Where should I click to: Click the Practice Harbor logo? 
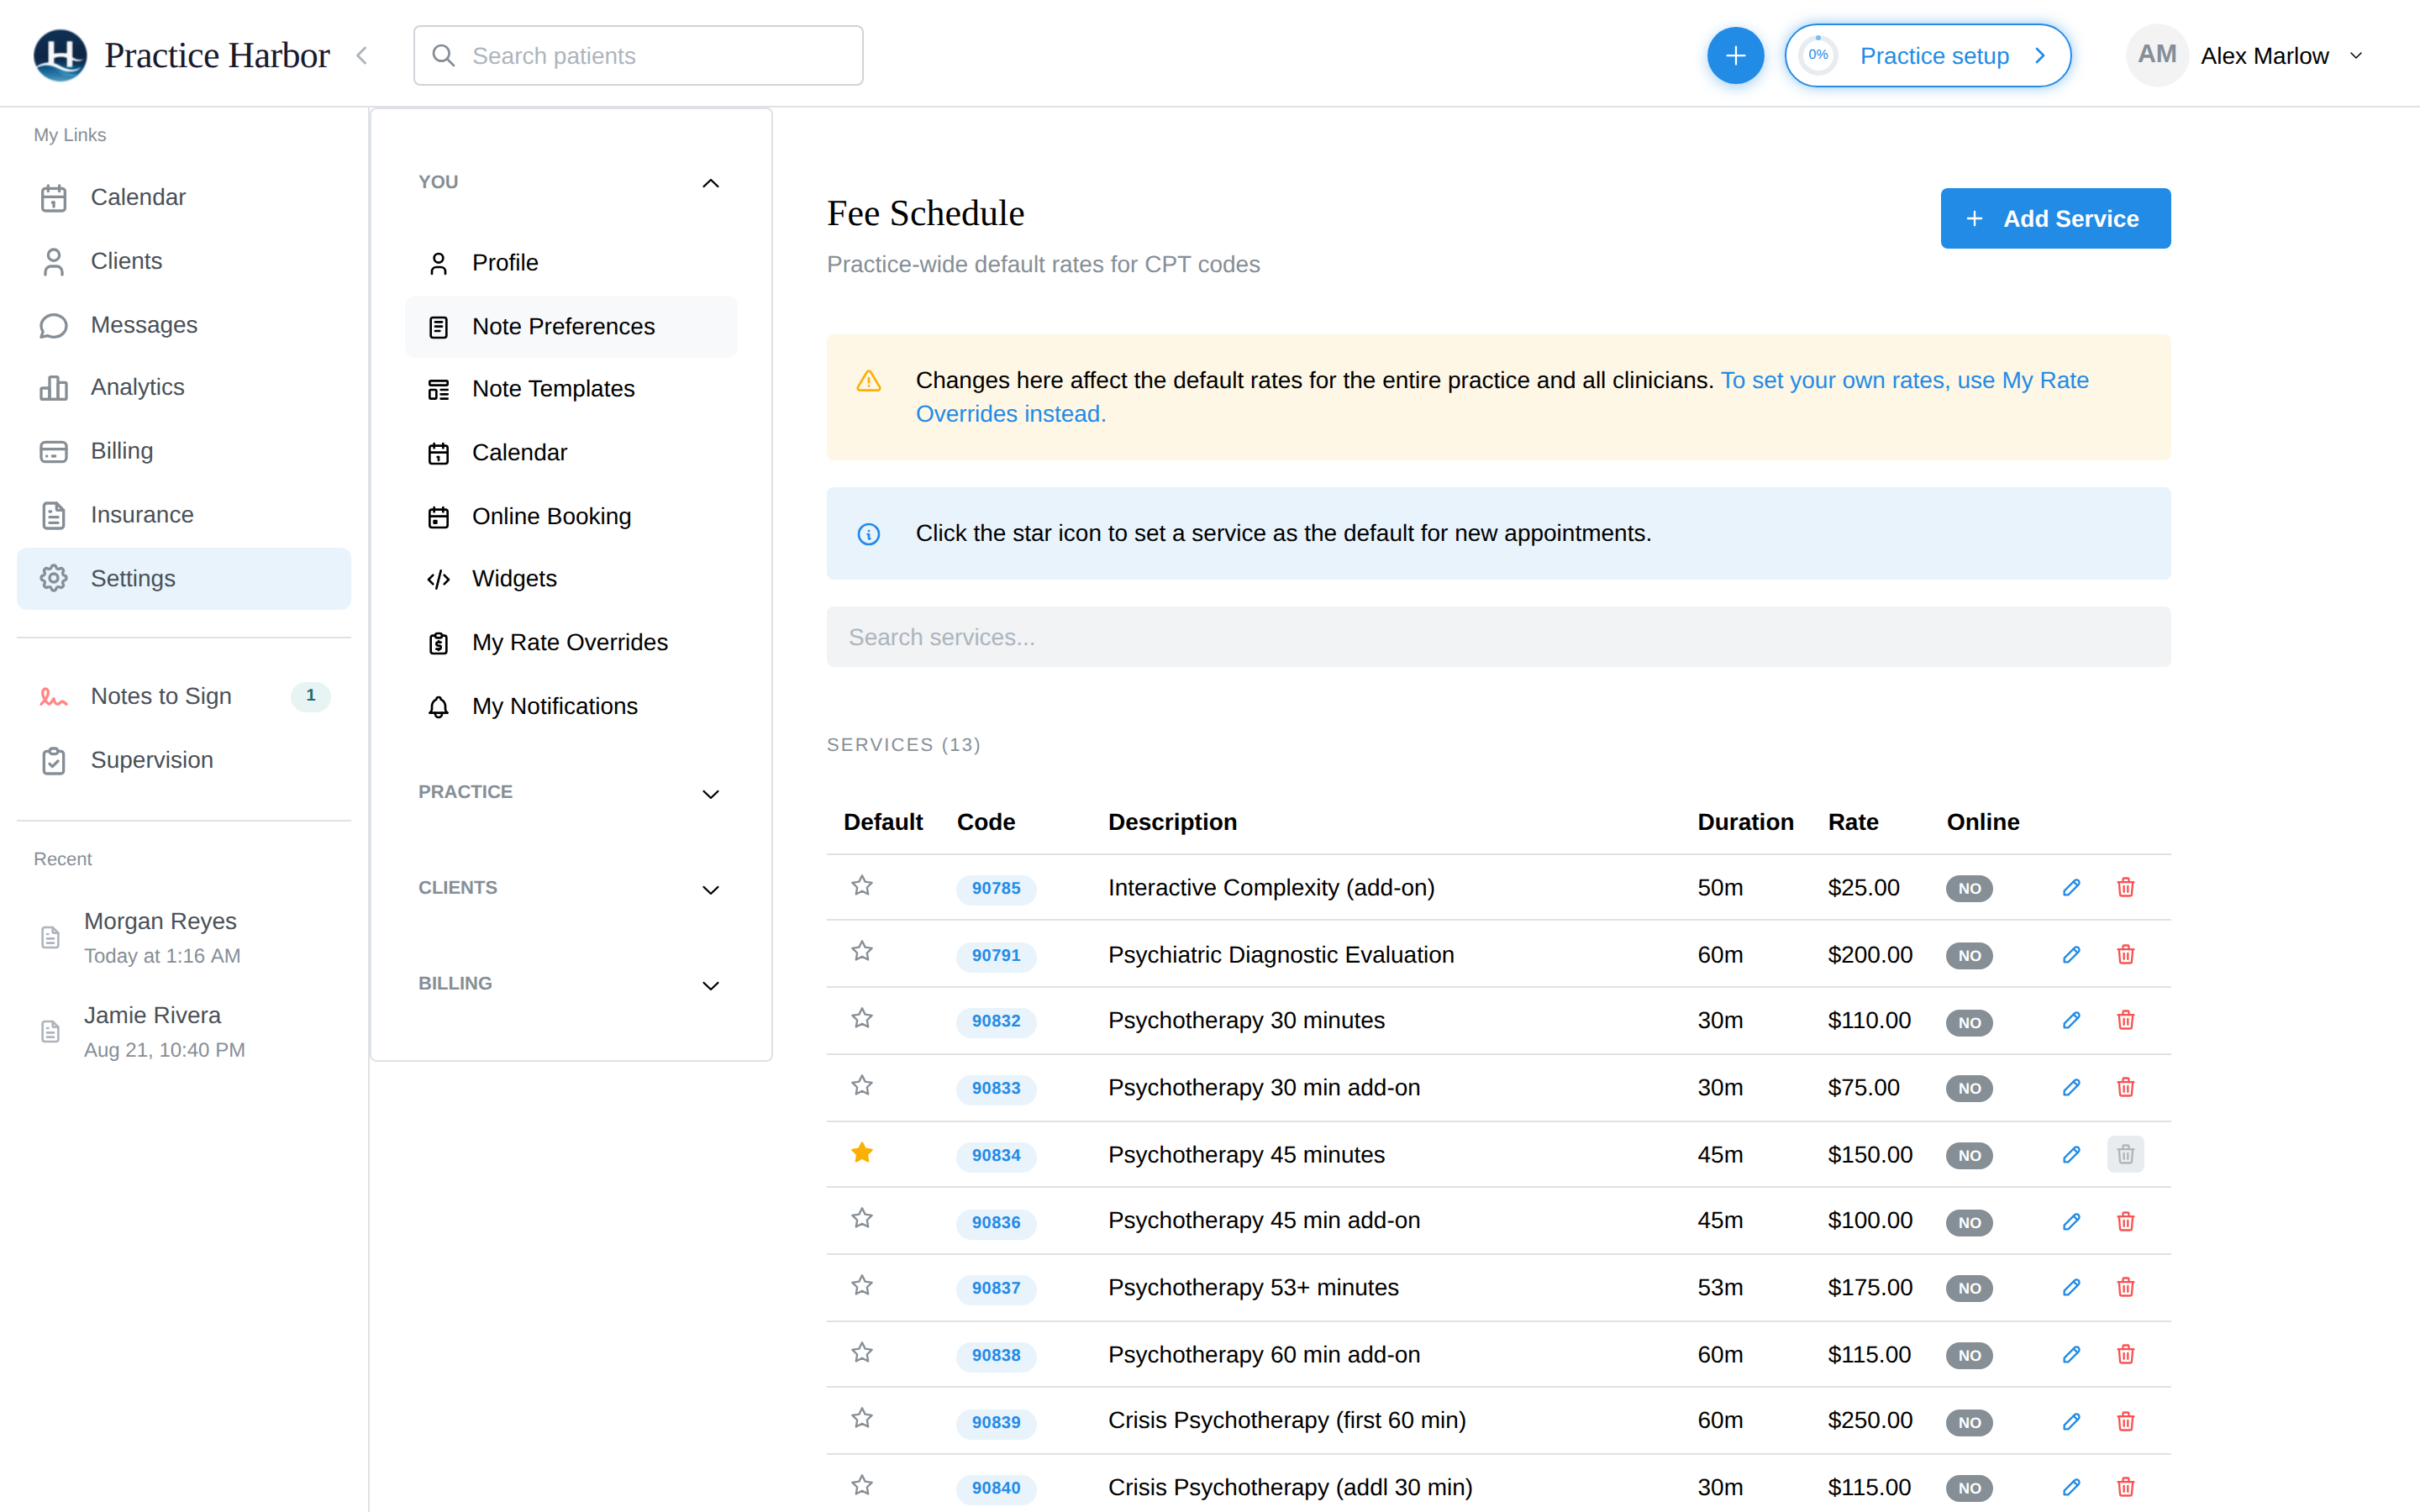point(60,55)
